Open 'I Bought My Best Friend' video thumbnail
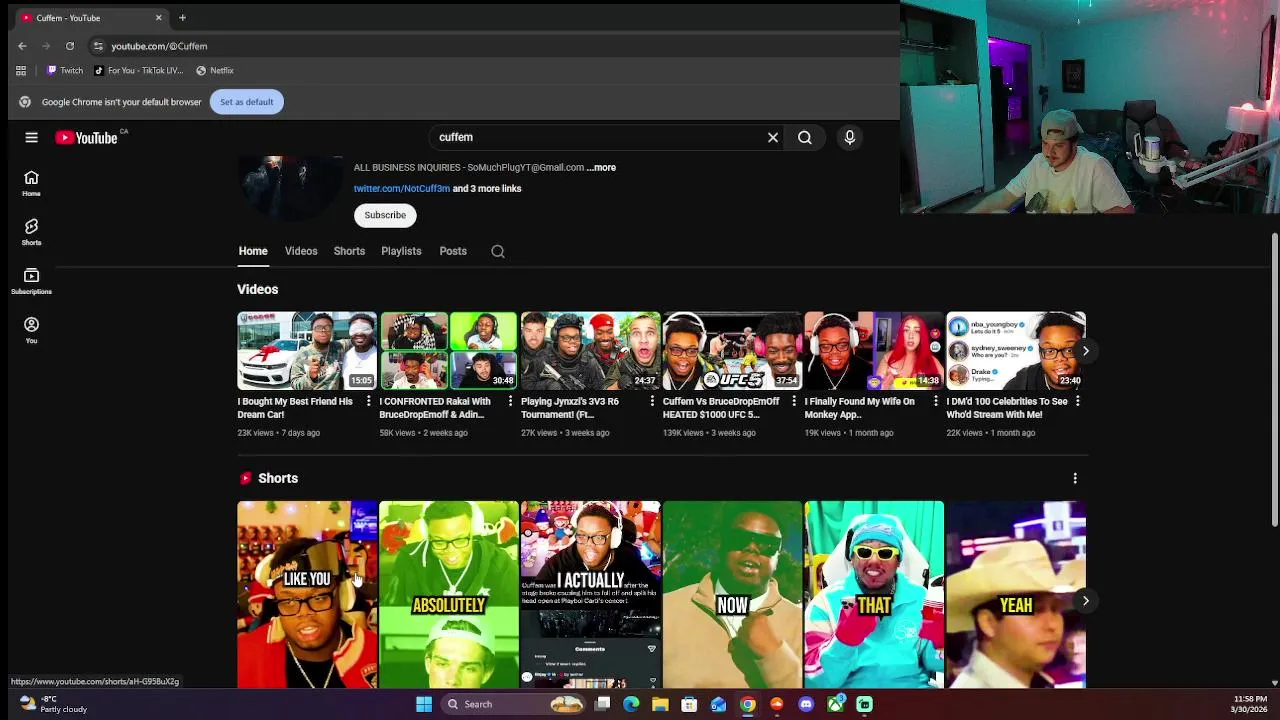The height and width of the screenshot is (720, 1280). 307,351
